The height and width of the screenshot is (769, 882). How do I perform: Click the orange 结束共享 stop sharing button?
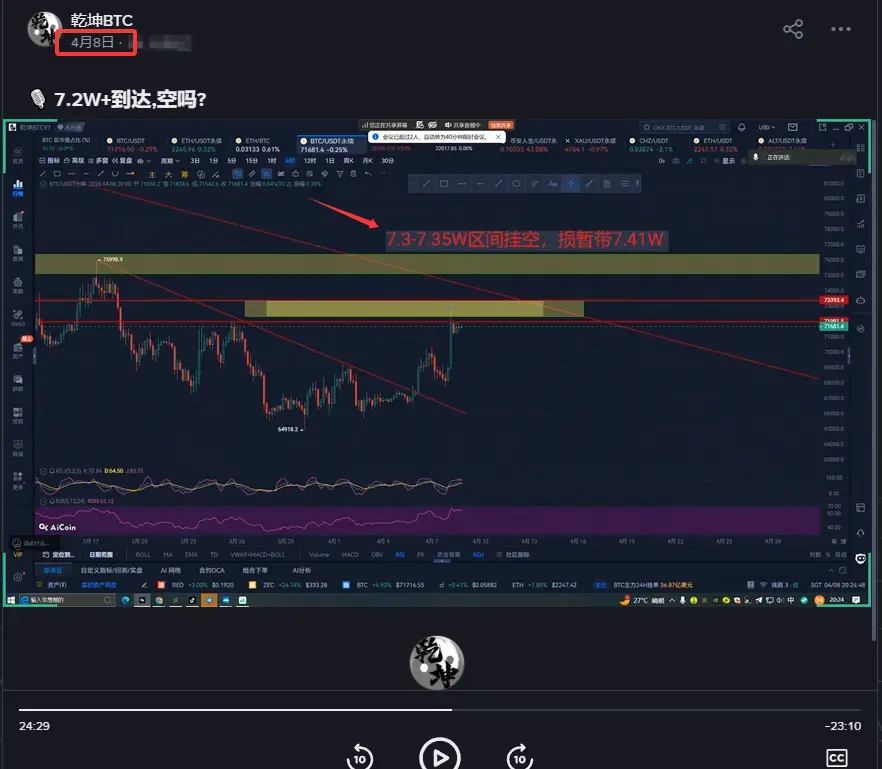[x=500, y=125]
